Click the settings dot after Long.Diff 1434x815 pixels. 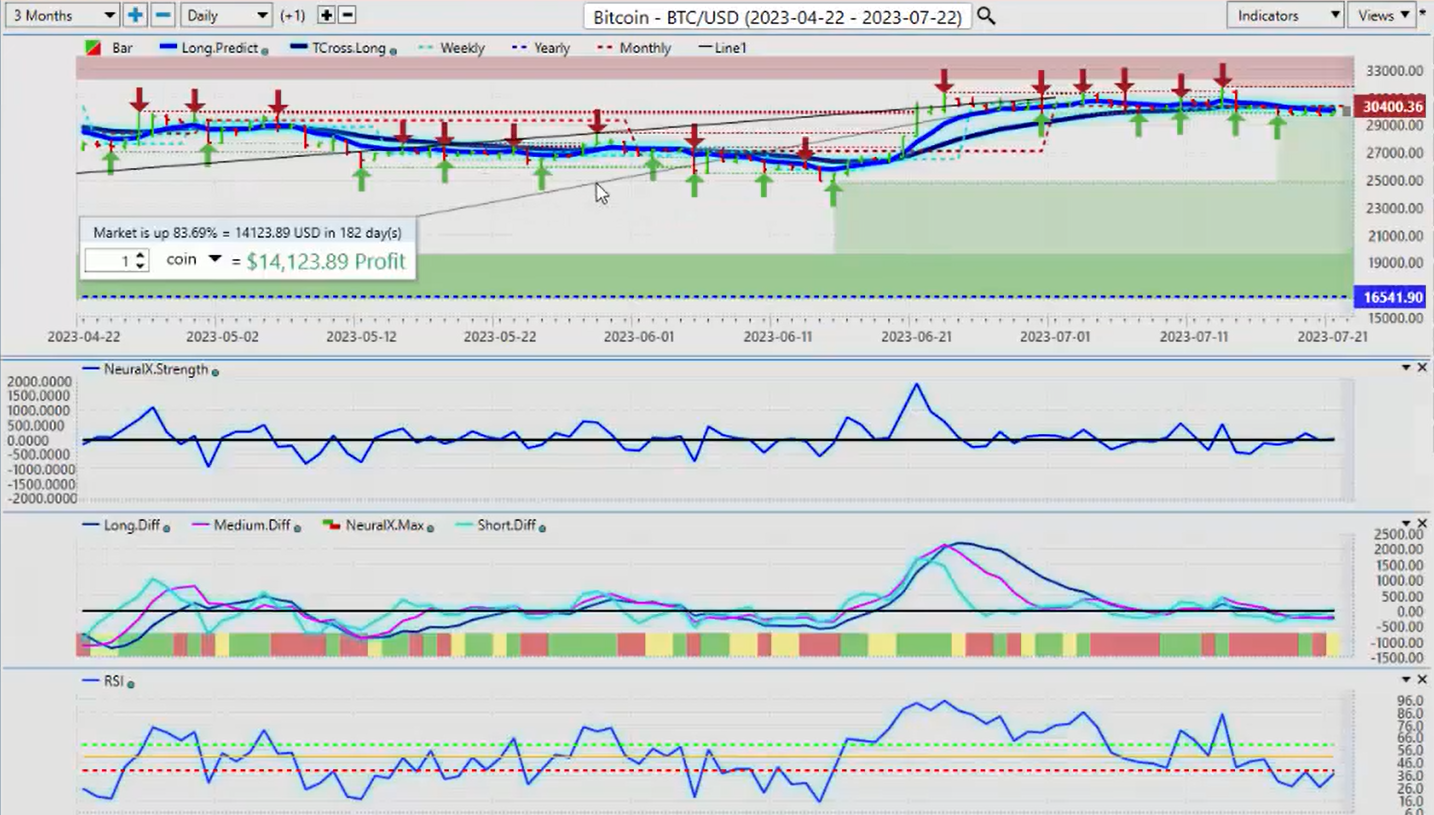point(166,527)
